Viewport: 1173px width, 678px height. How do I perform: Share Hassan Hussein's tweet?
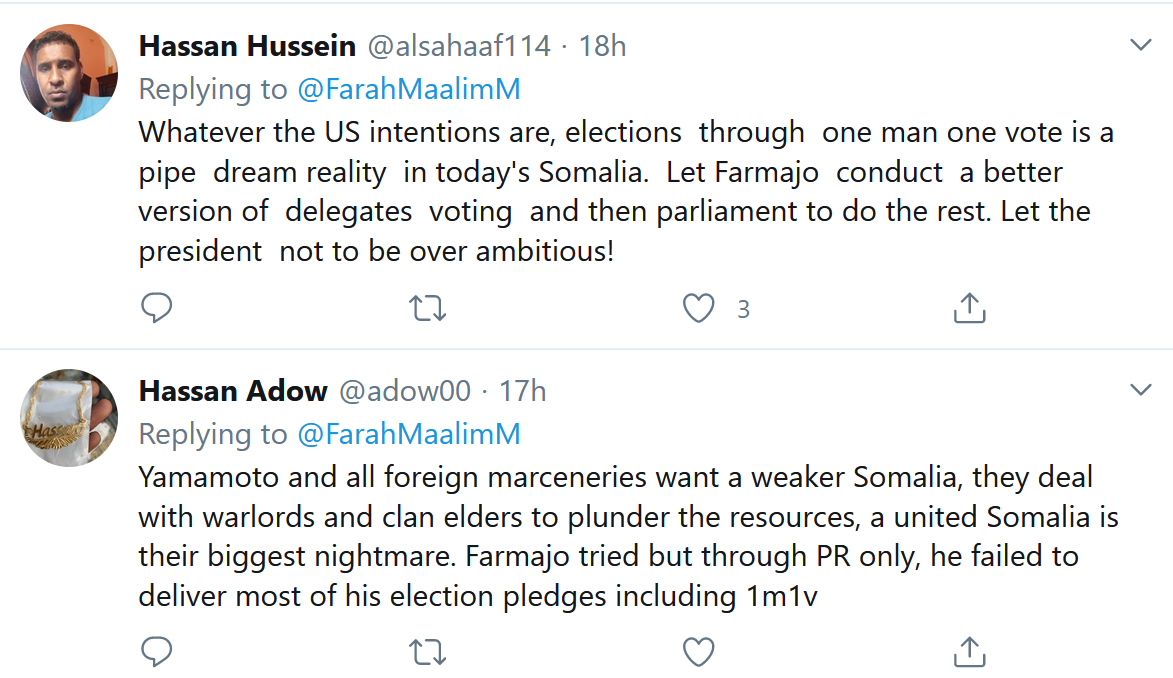[x=969, y=309]
